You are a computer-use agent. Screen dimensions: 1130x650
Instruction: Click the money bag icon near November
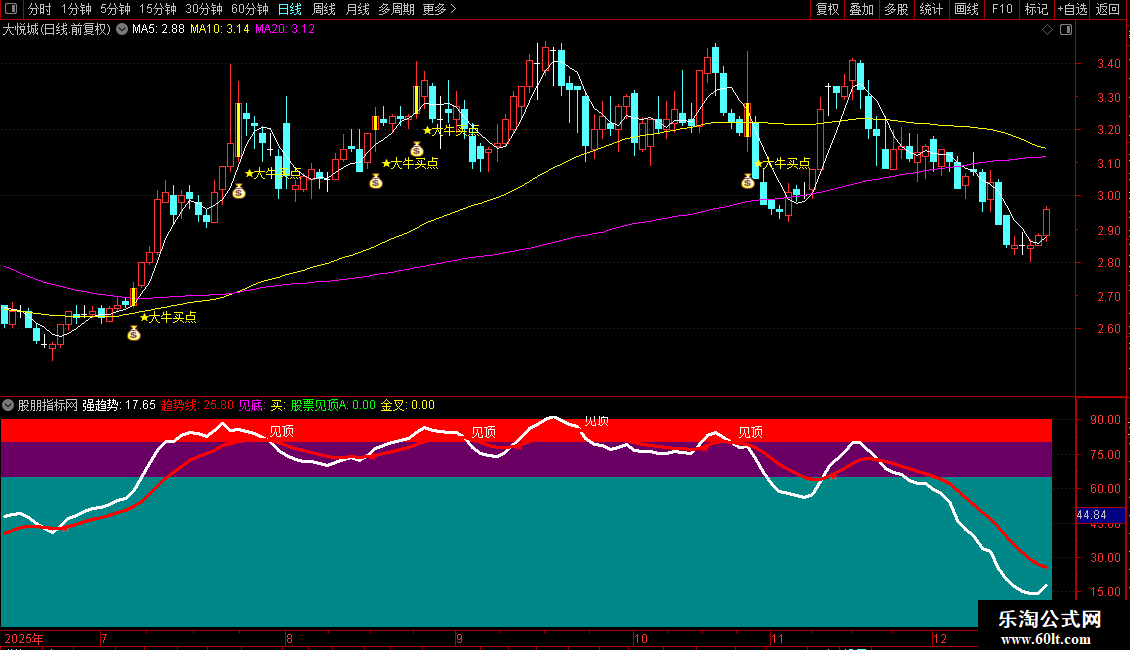point(747,181)
